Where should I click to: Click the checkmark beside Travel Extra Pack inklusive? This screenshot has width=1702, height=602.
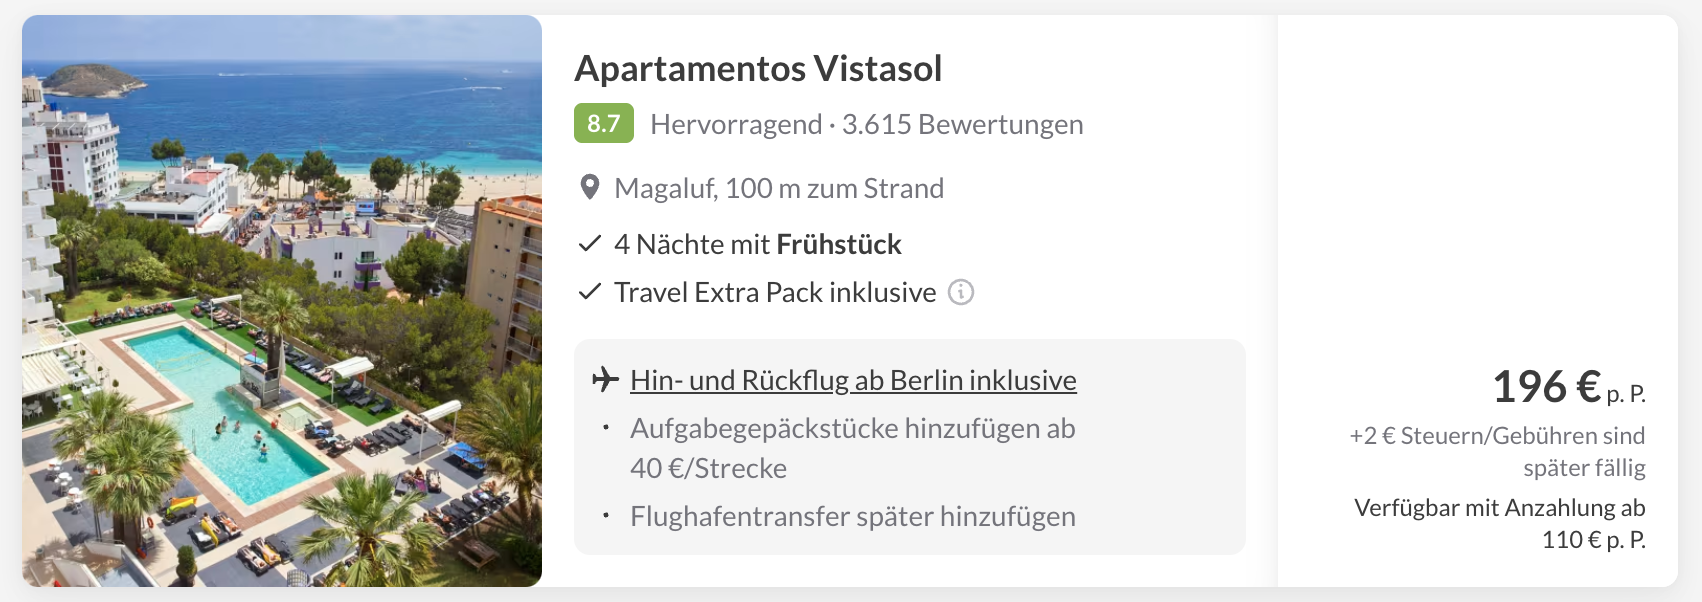pos(590,292)
